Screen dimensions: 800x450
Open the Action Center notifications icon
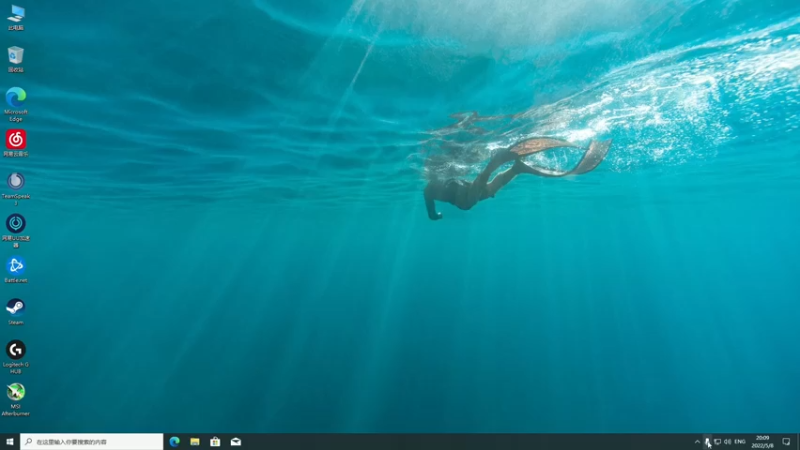(x=786, y=442)
